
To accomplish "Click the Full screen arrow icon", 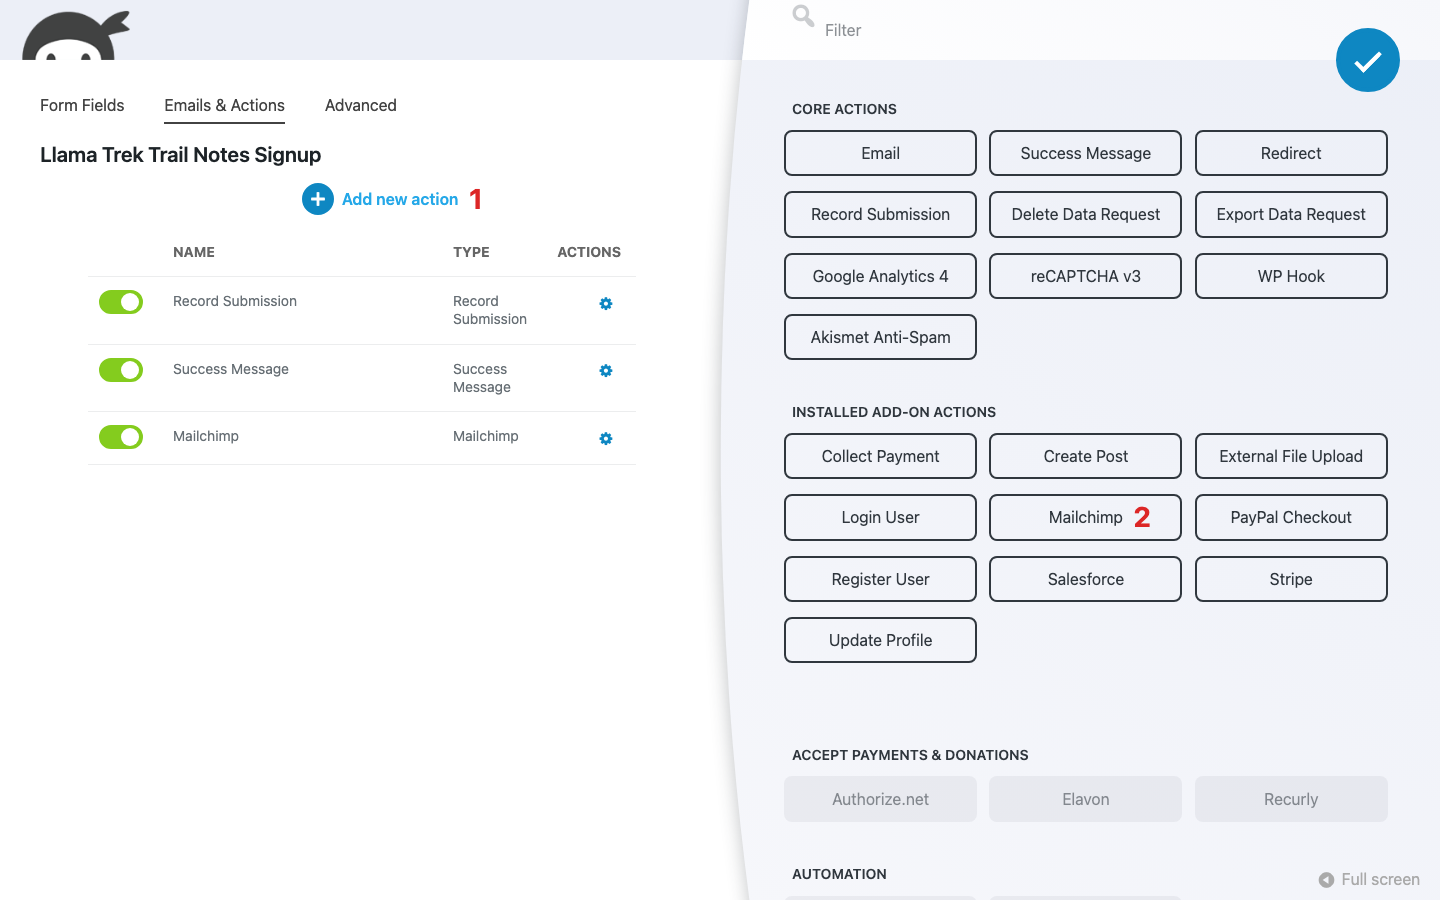I will [1326, 880].
